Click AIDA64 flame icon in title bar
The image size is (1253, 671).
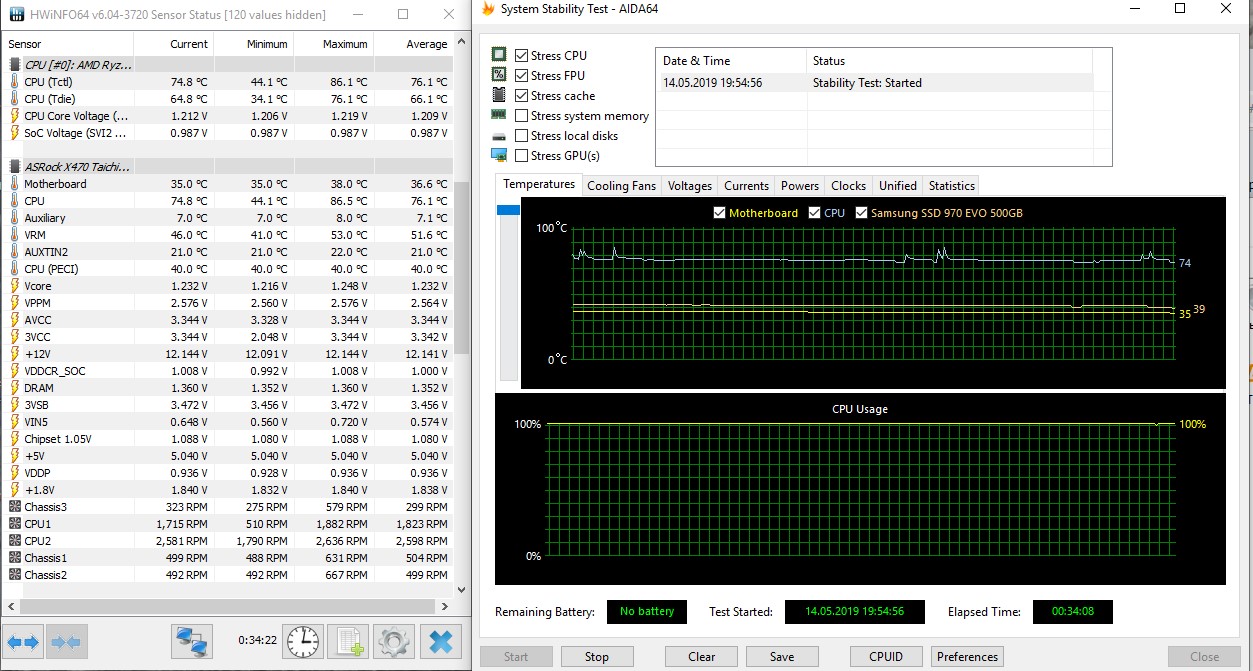[x=488, y=9]
